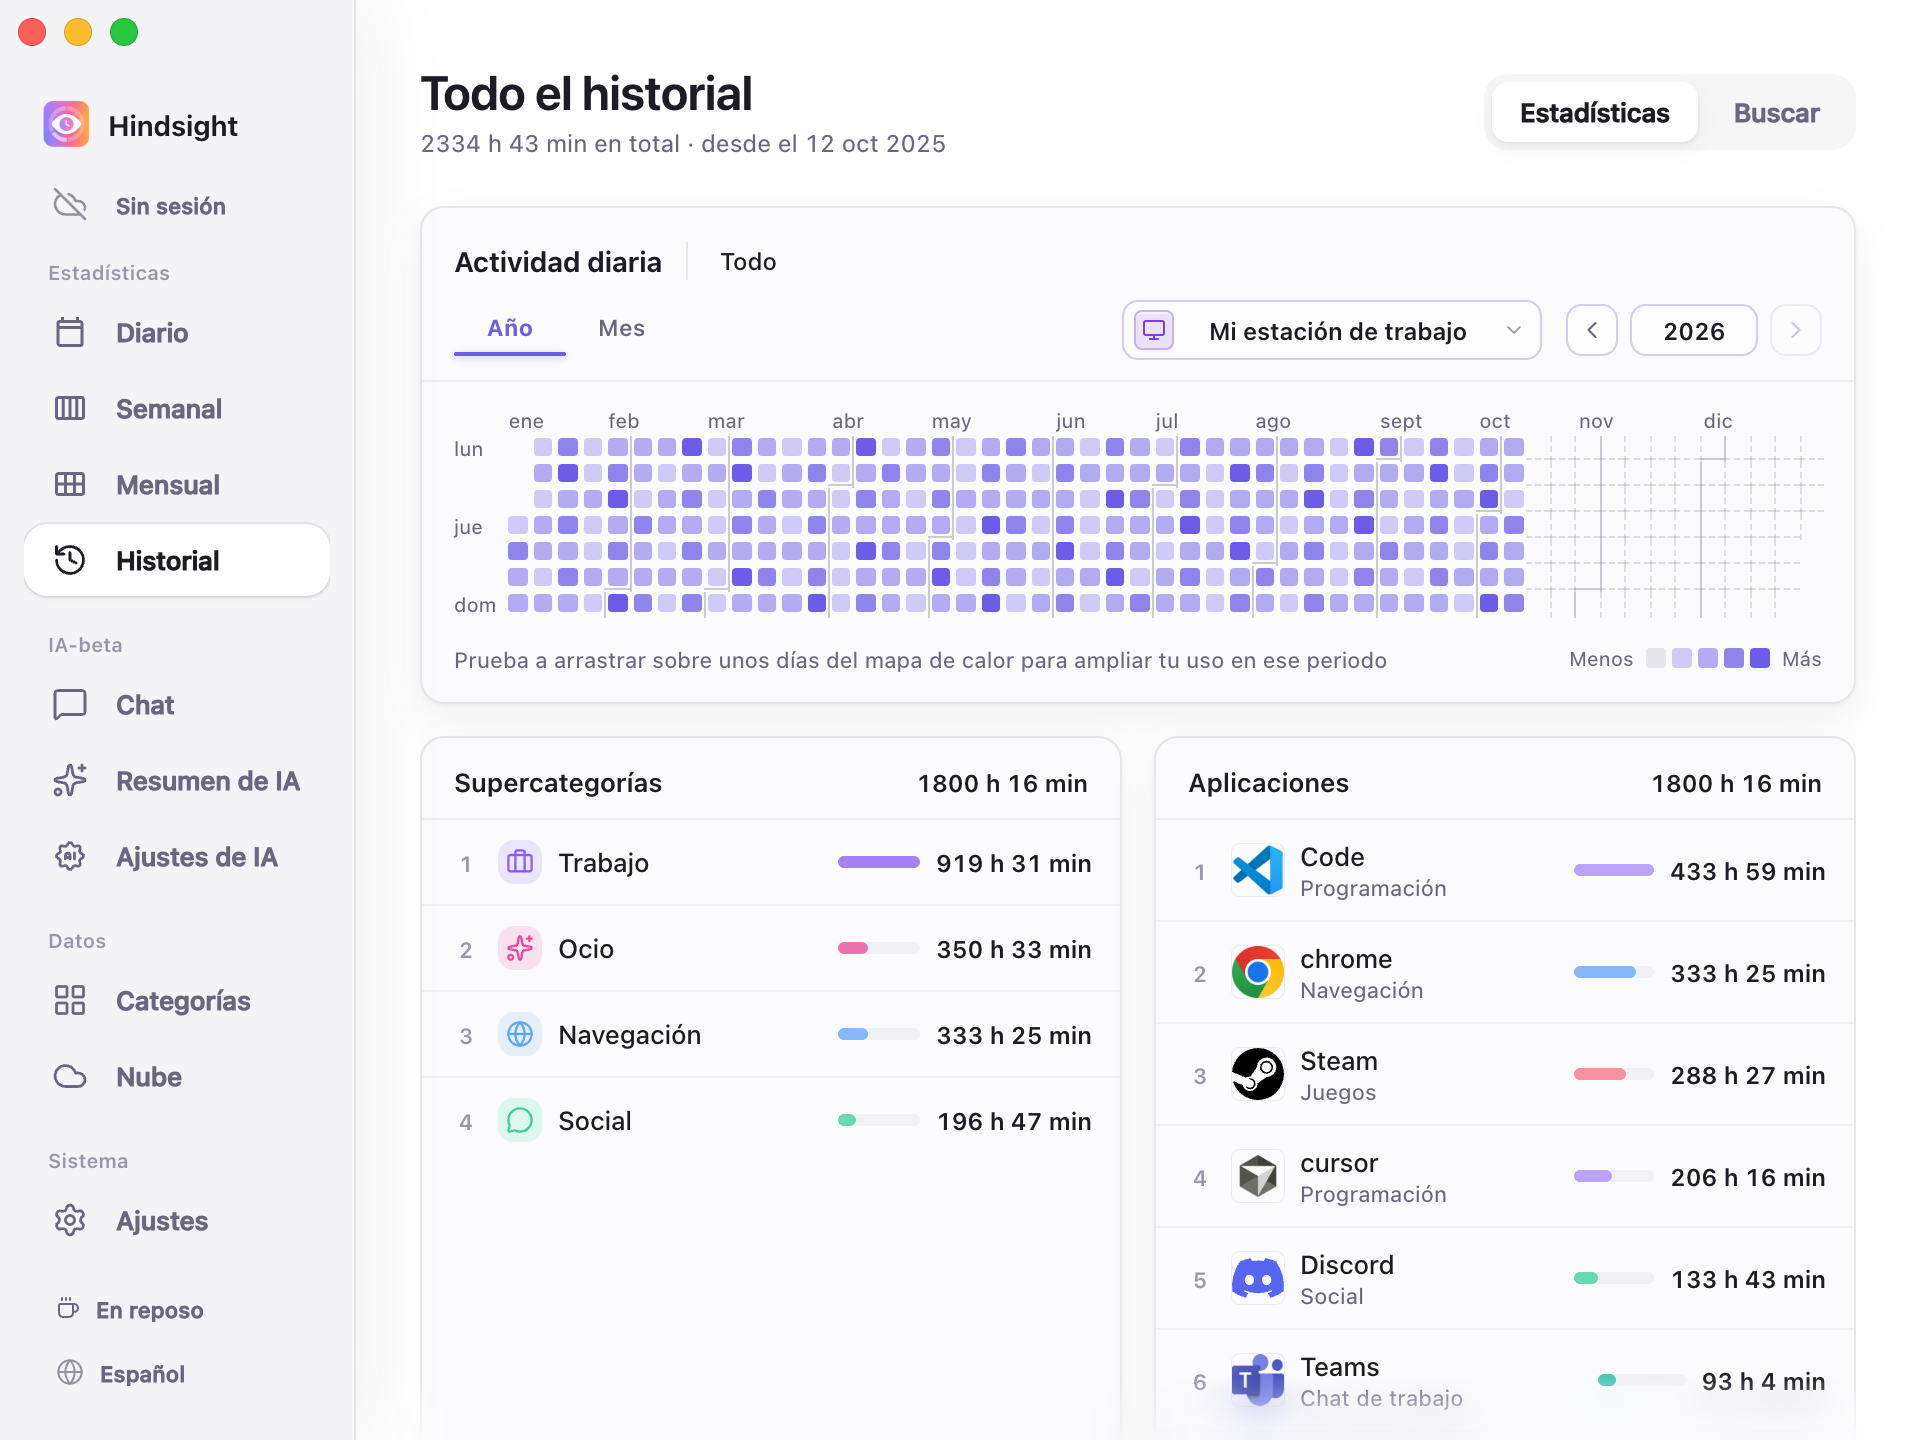Screen dimensions: 1920x1440
Task: Select the Buscar tab
Action: pyautogui.click(x=1777, y=113)
